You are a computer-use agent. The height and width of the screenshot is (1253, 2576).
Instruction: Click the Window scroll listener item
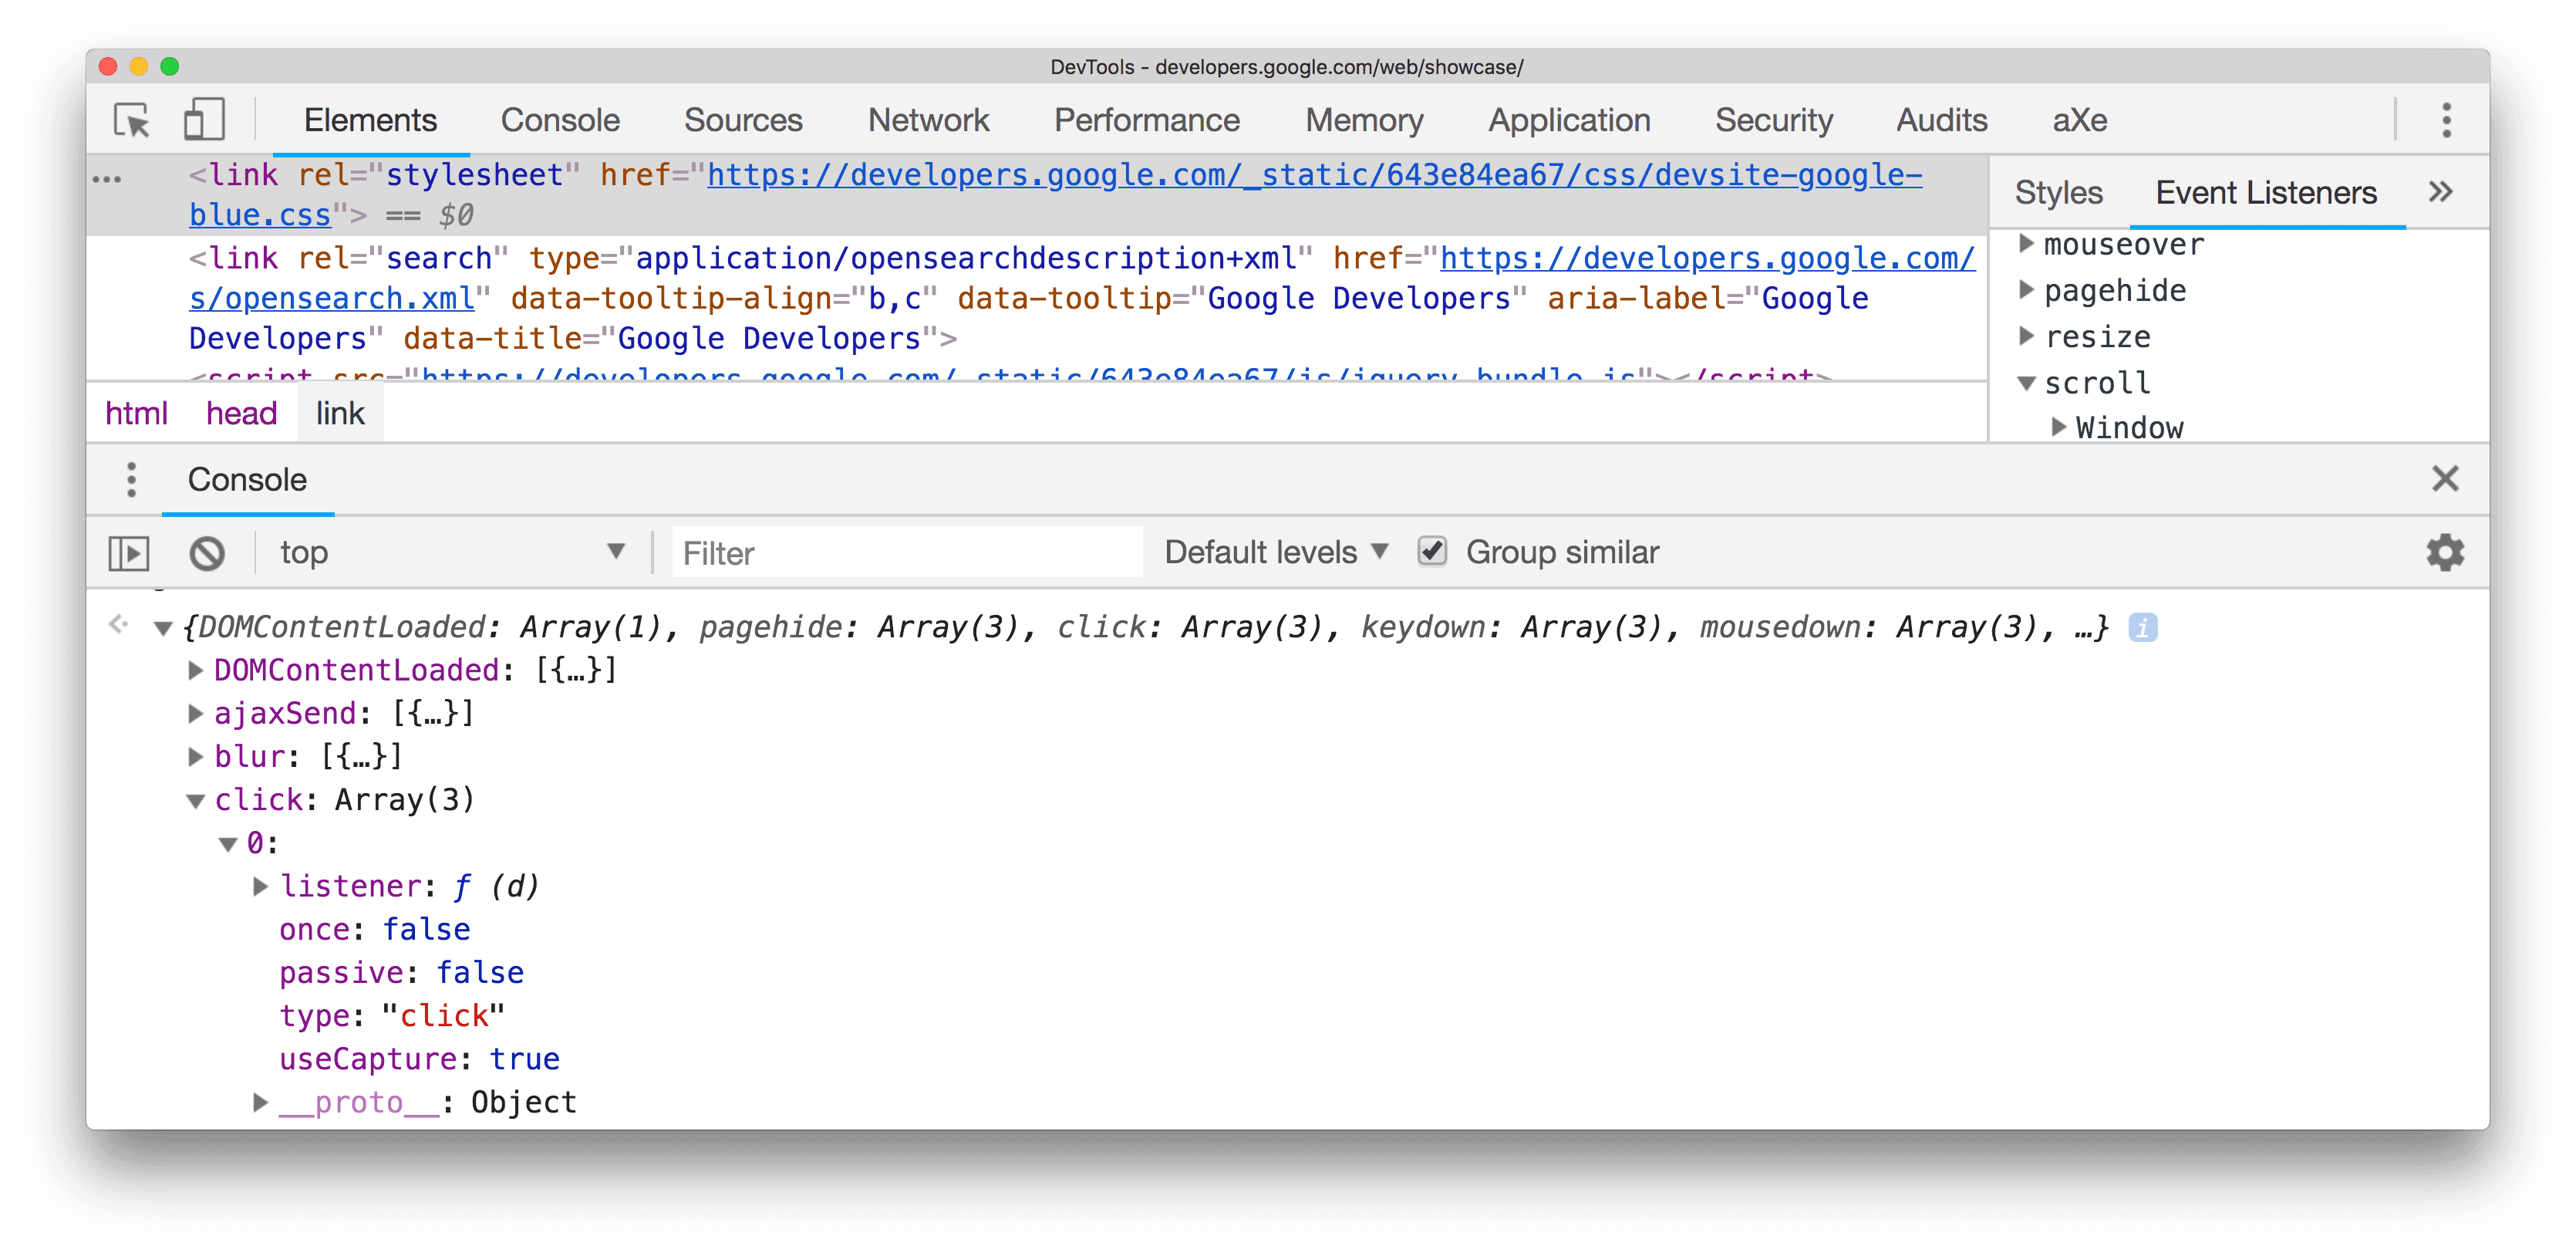click(2126, 429)
